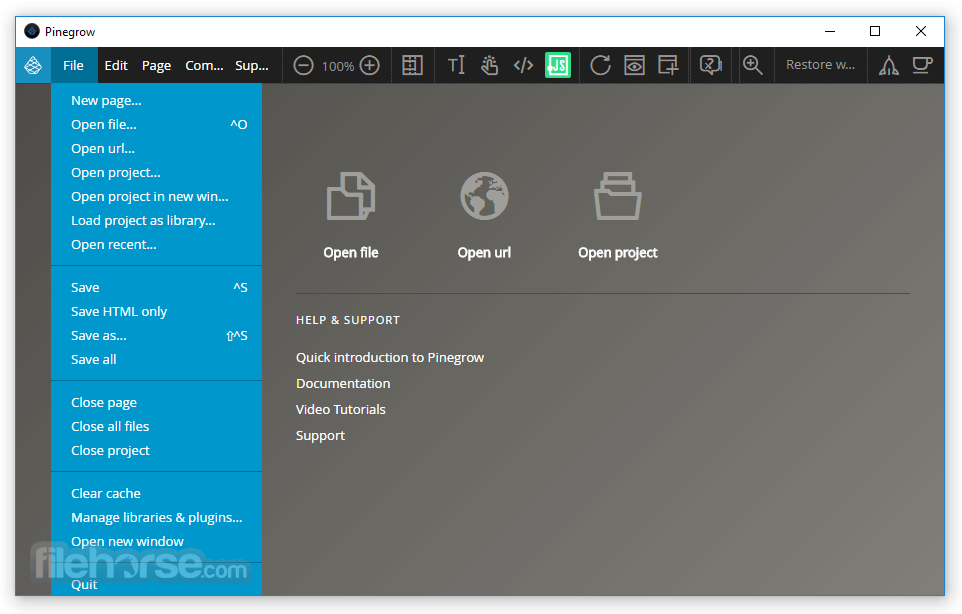Open the Sup... menu
Screen dimensions: 962x614
click(252, 65)
